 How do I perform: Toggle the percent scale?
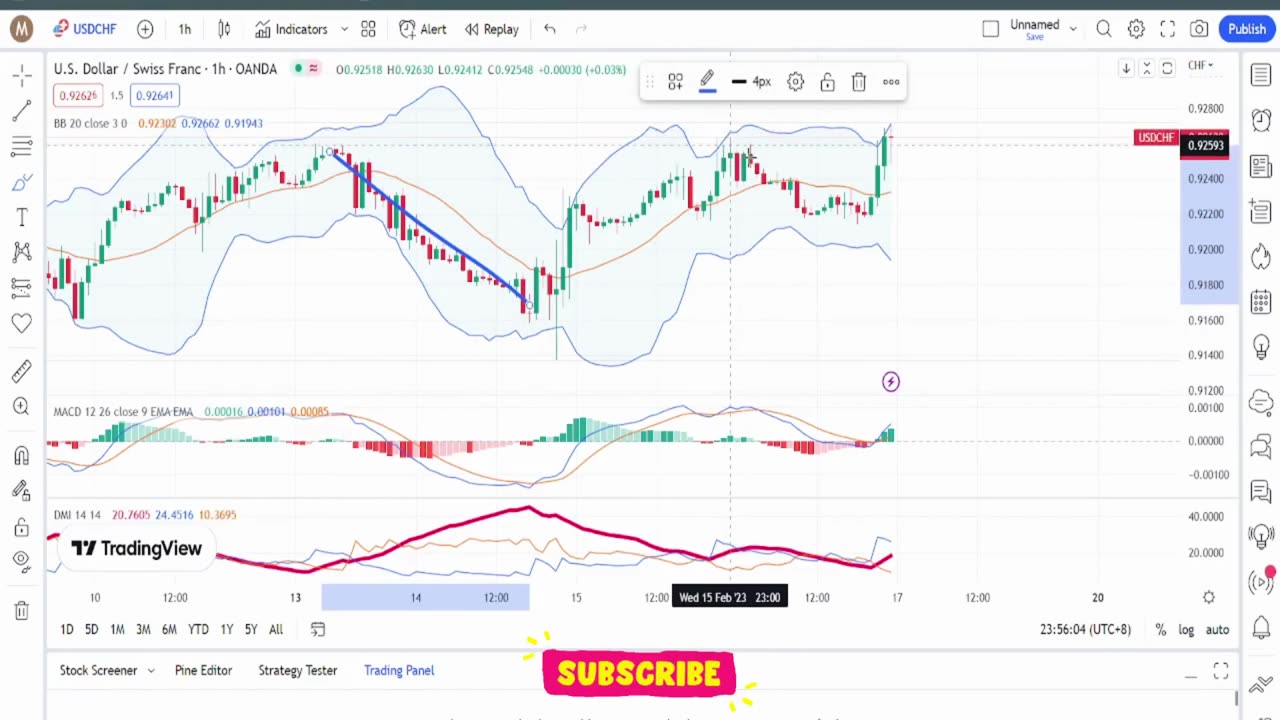[1160, 629]
